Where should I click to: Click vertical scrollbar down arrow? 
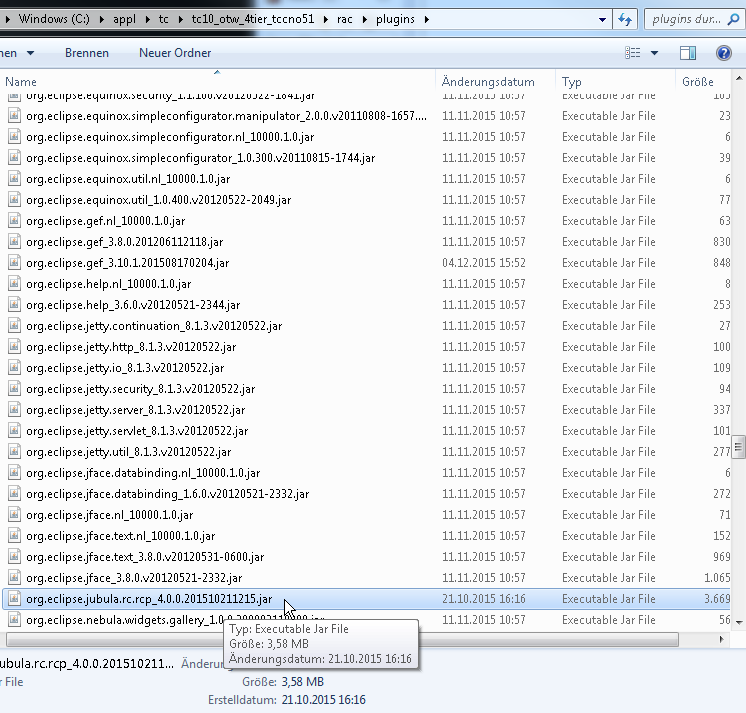tap(739, 622)
